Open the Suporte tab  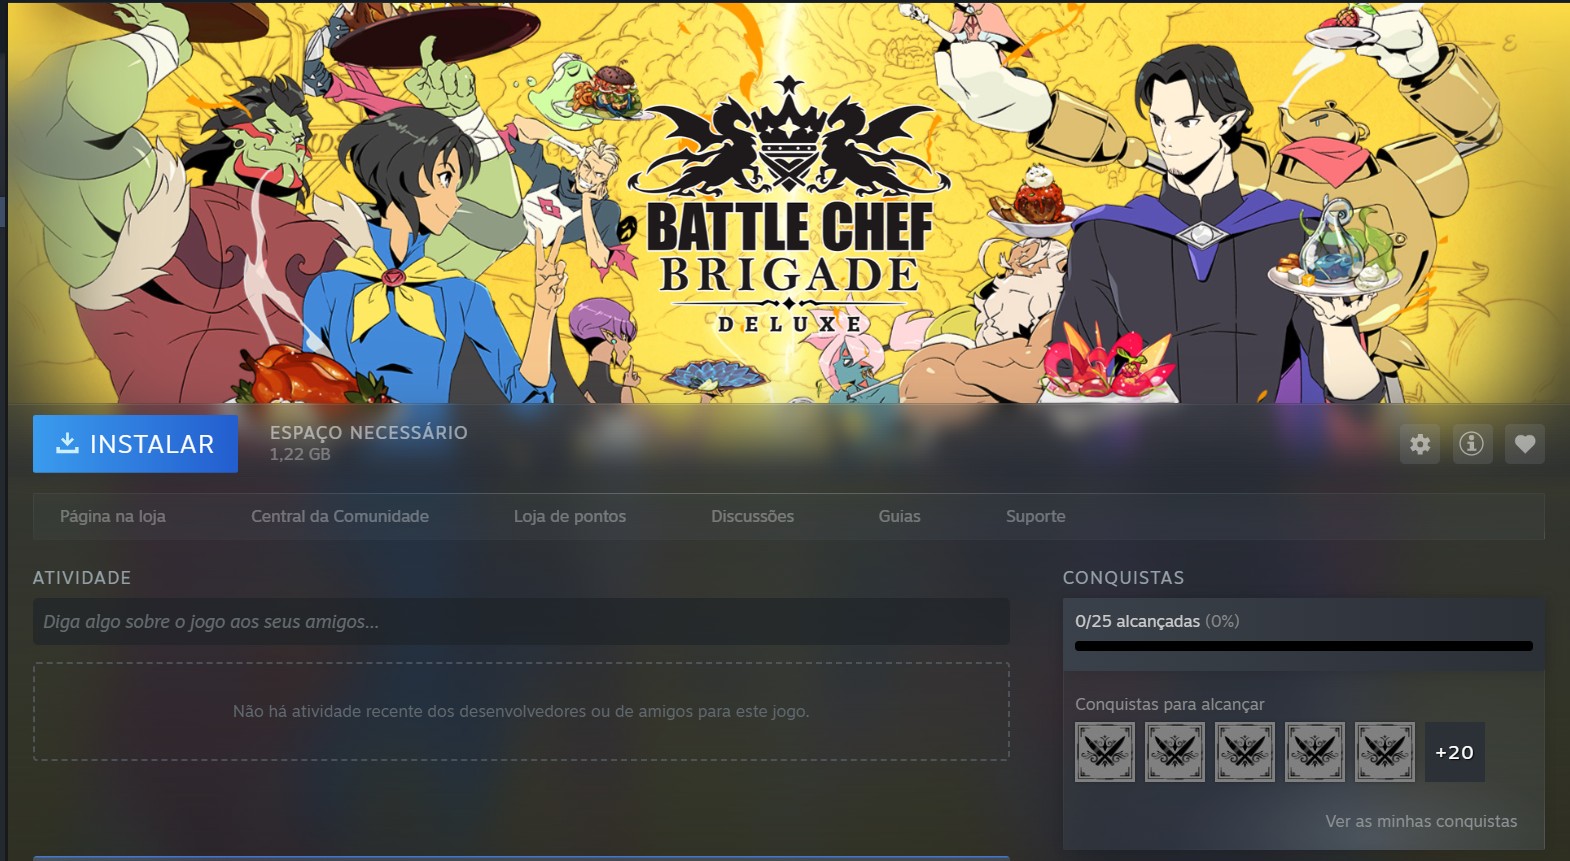pos(1036,516)
